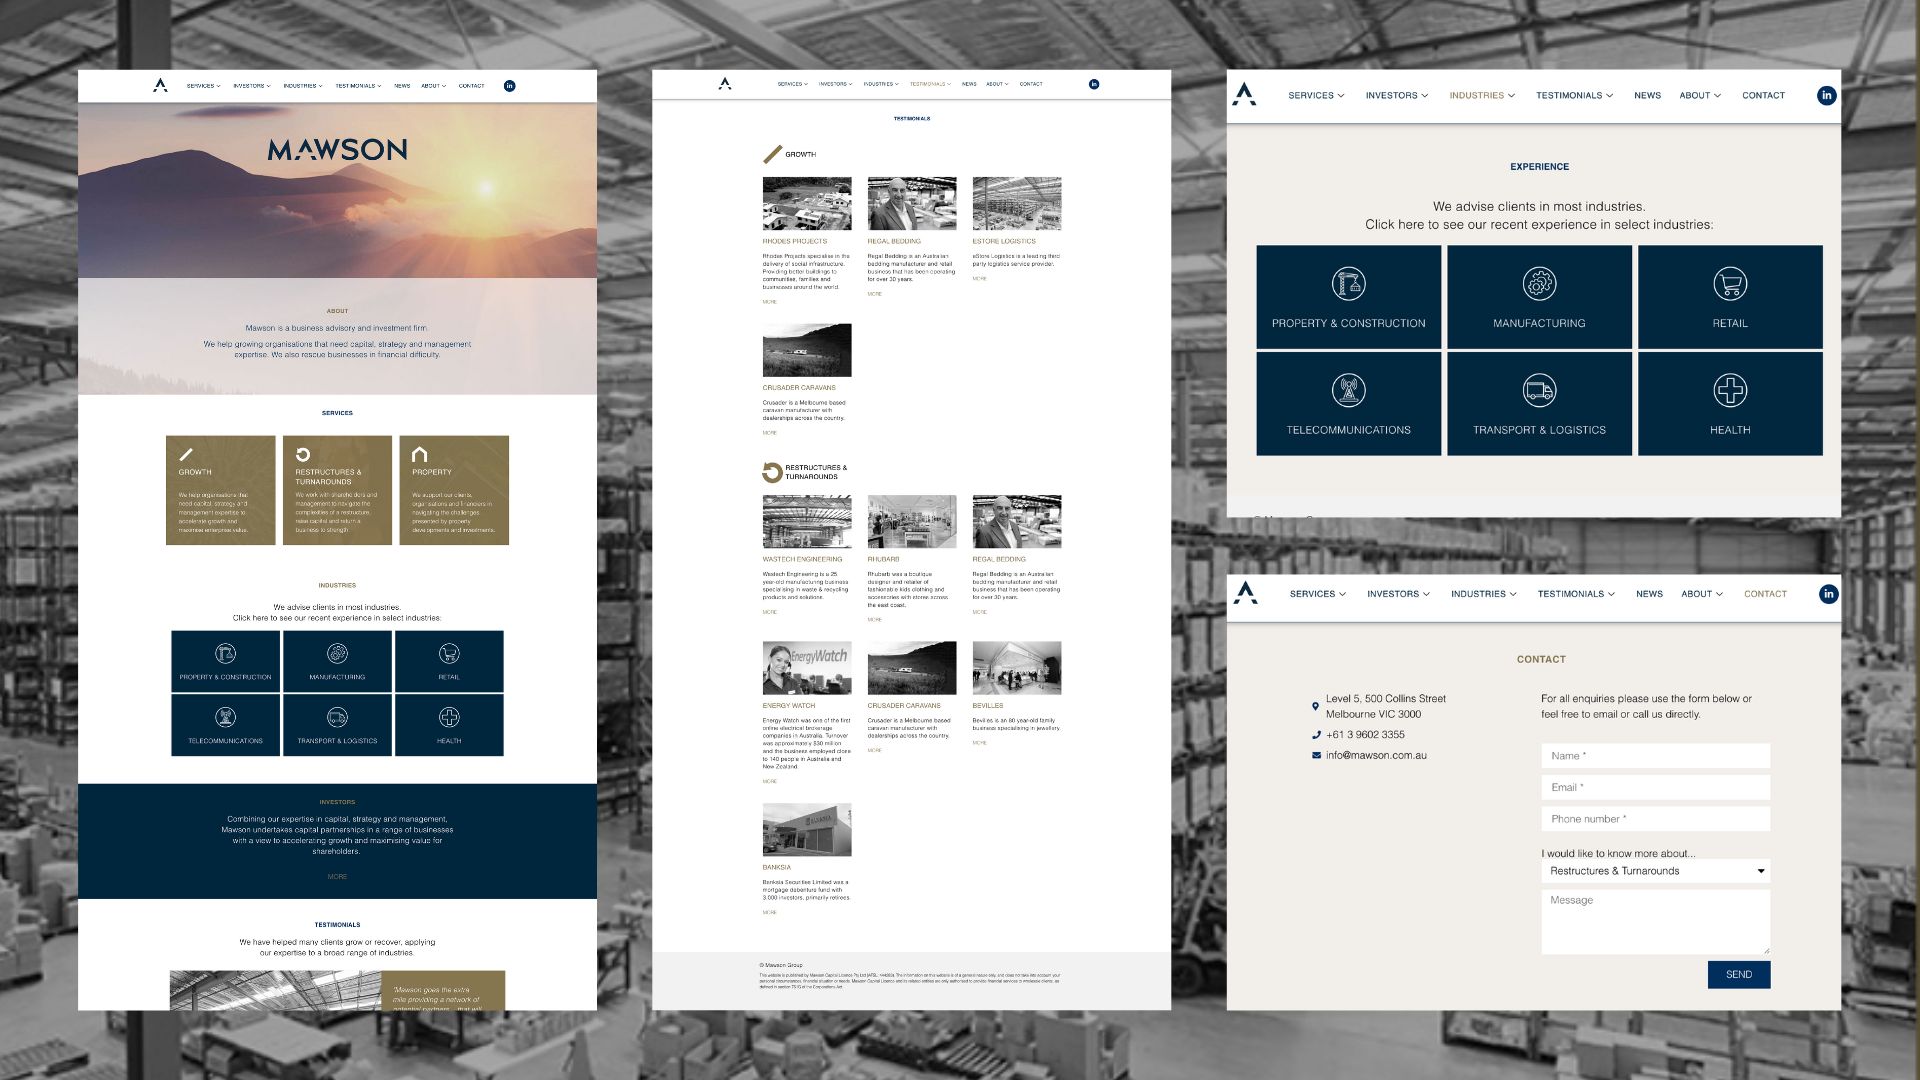Click the envelope icon beside info@mawson.com.au
The width and height of the screenshot is (1920, 1080).
coord(1316,756)
